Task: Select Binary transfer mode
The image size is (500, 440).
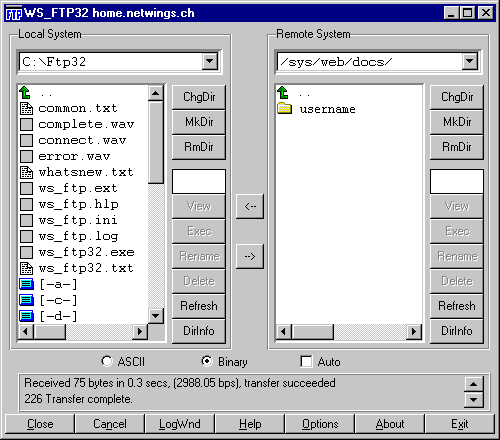Action: tap(207, 361)
